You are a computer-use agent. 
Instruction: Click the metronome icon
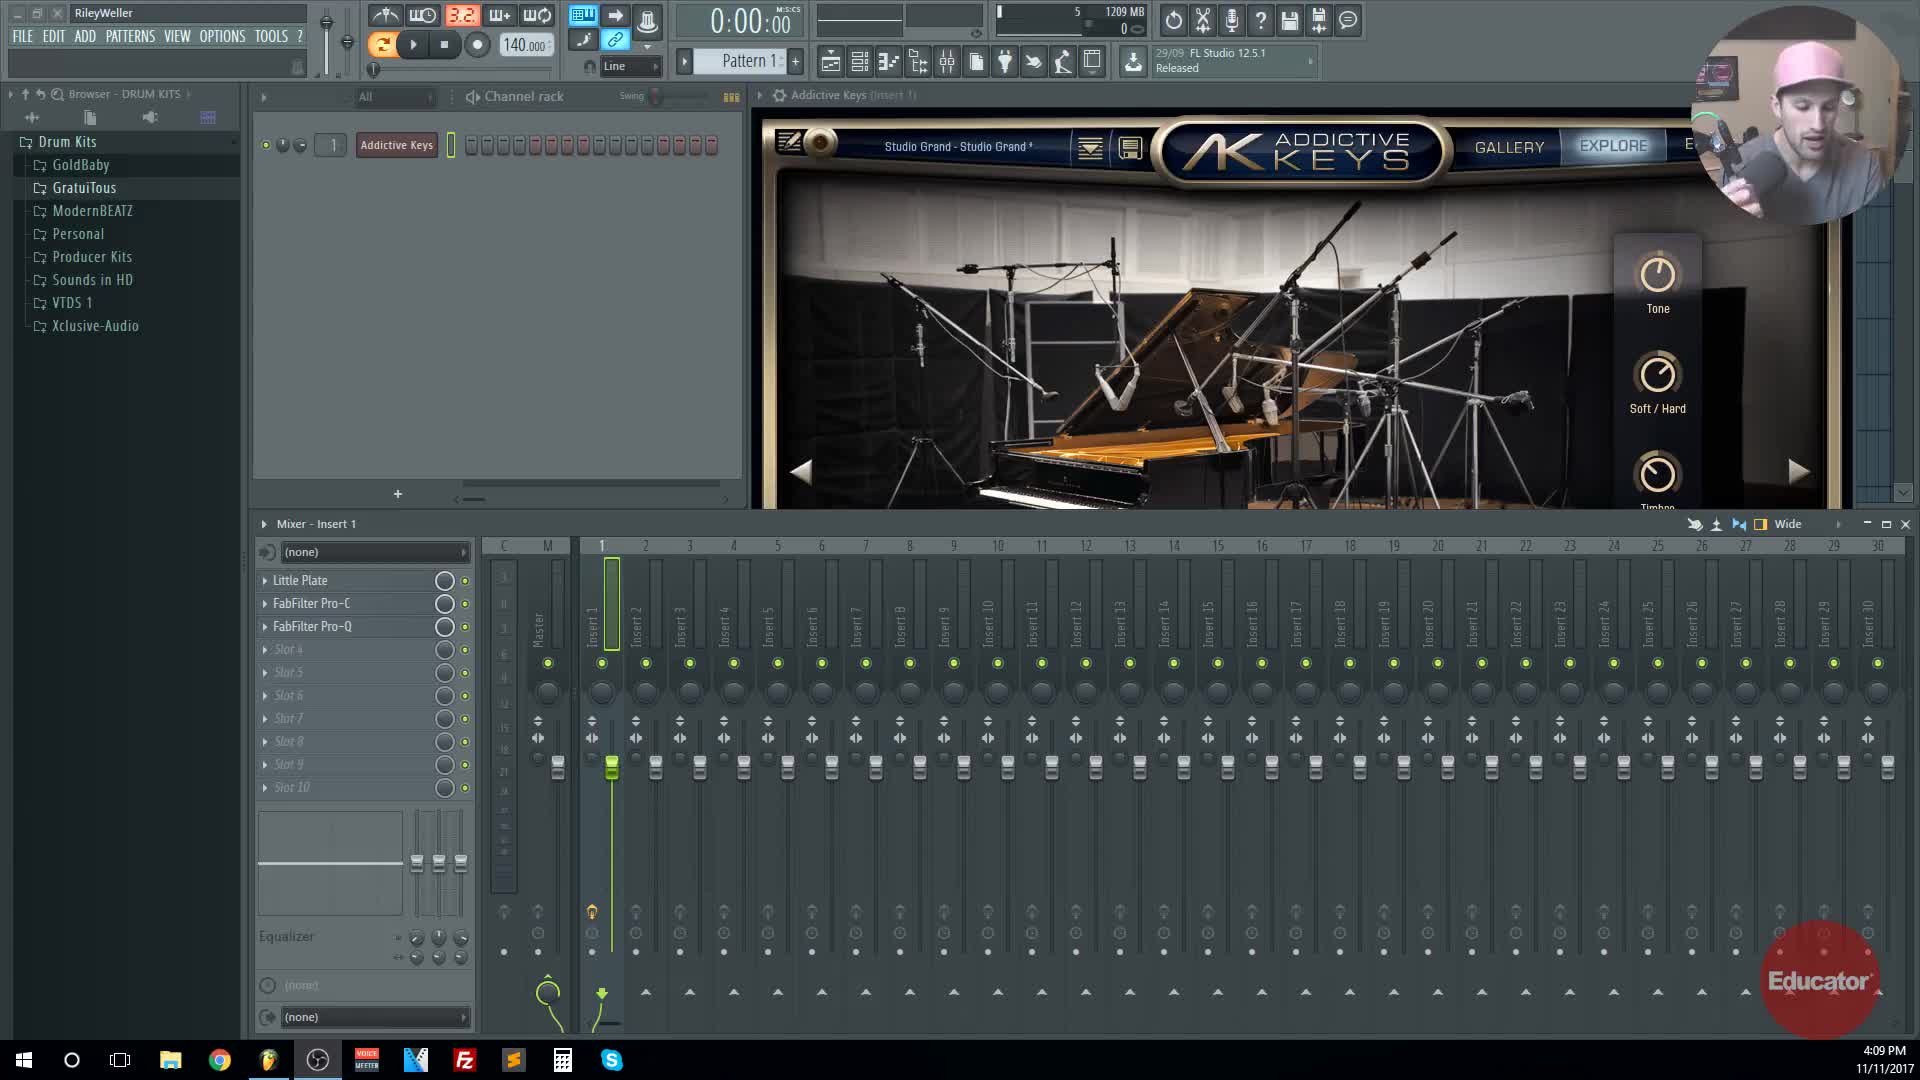385,15
